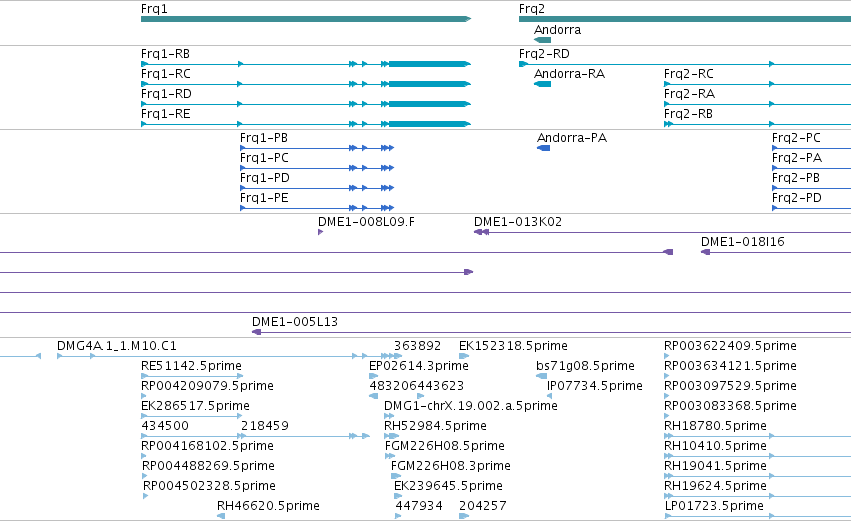
Task: Select the RP004502328.5prime label
Action: tap(209, 486)
